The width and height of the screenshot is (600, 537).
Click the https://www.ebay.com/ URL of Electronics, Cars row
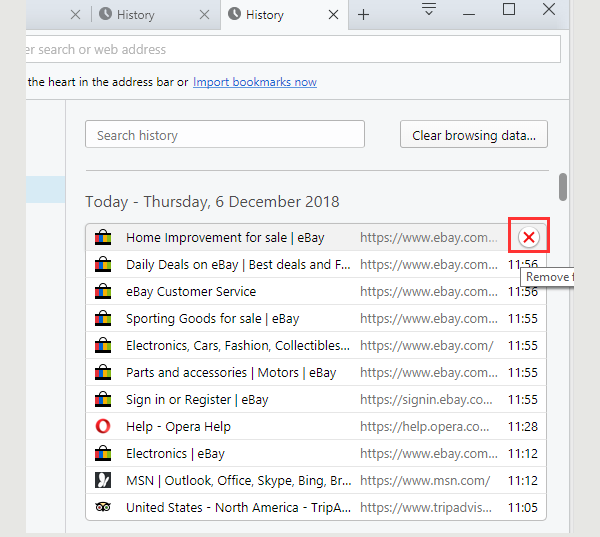(x=427, y=346)
